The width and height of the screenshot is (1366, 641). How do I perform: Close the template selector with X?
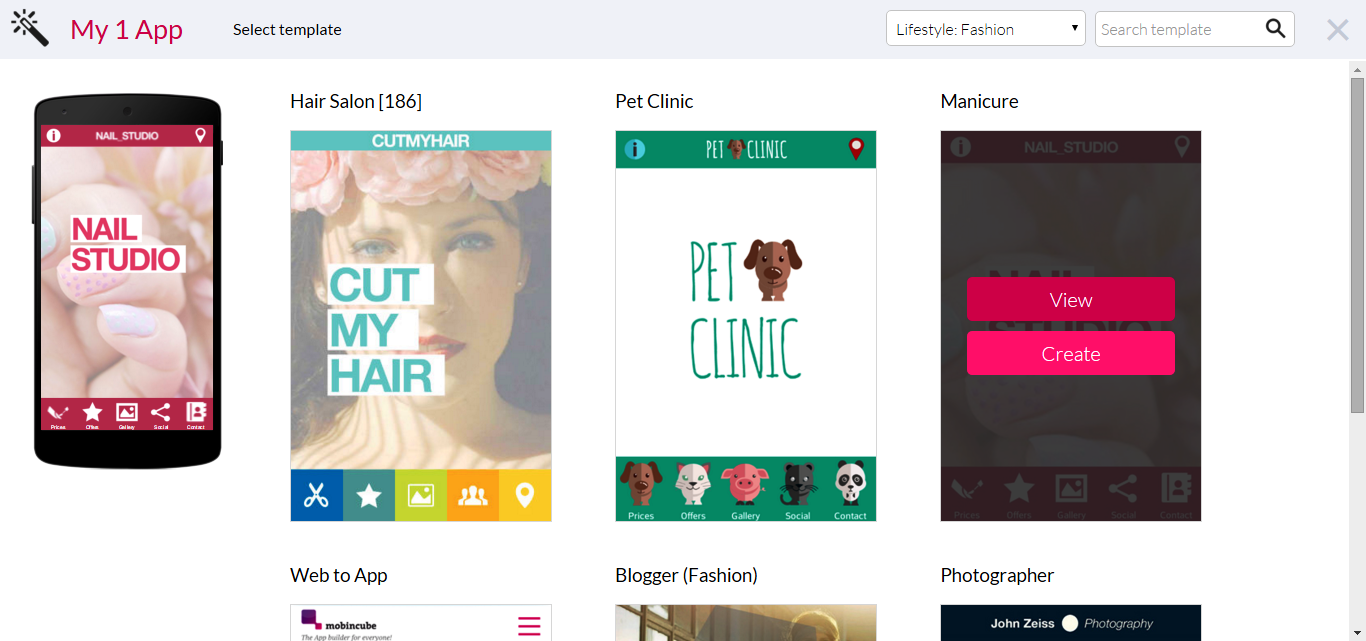point(1337,30)
